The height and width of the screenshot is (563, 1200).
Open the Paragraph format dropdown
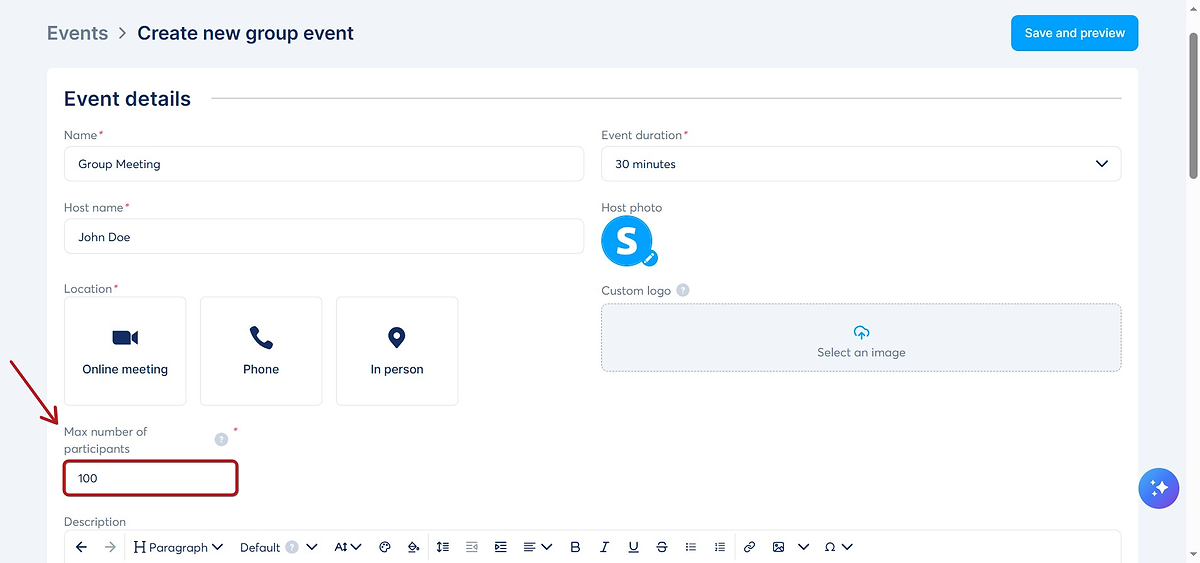click(x=178, y=547)
